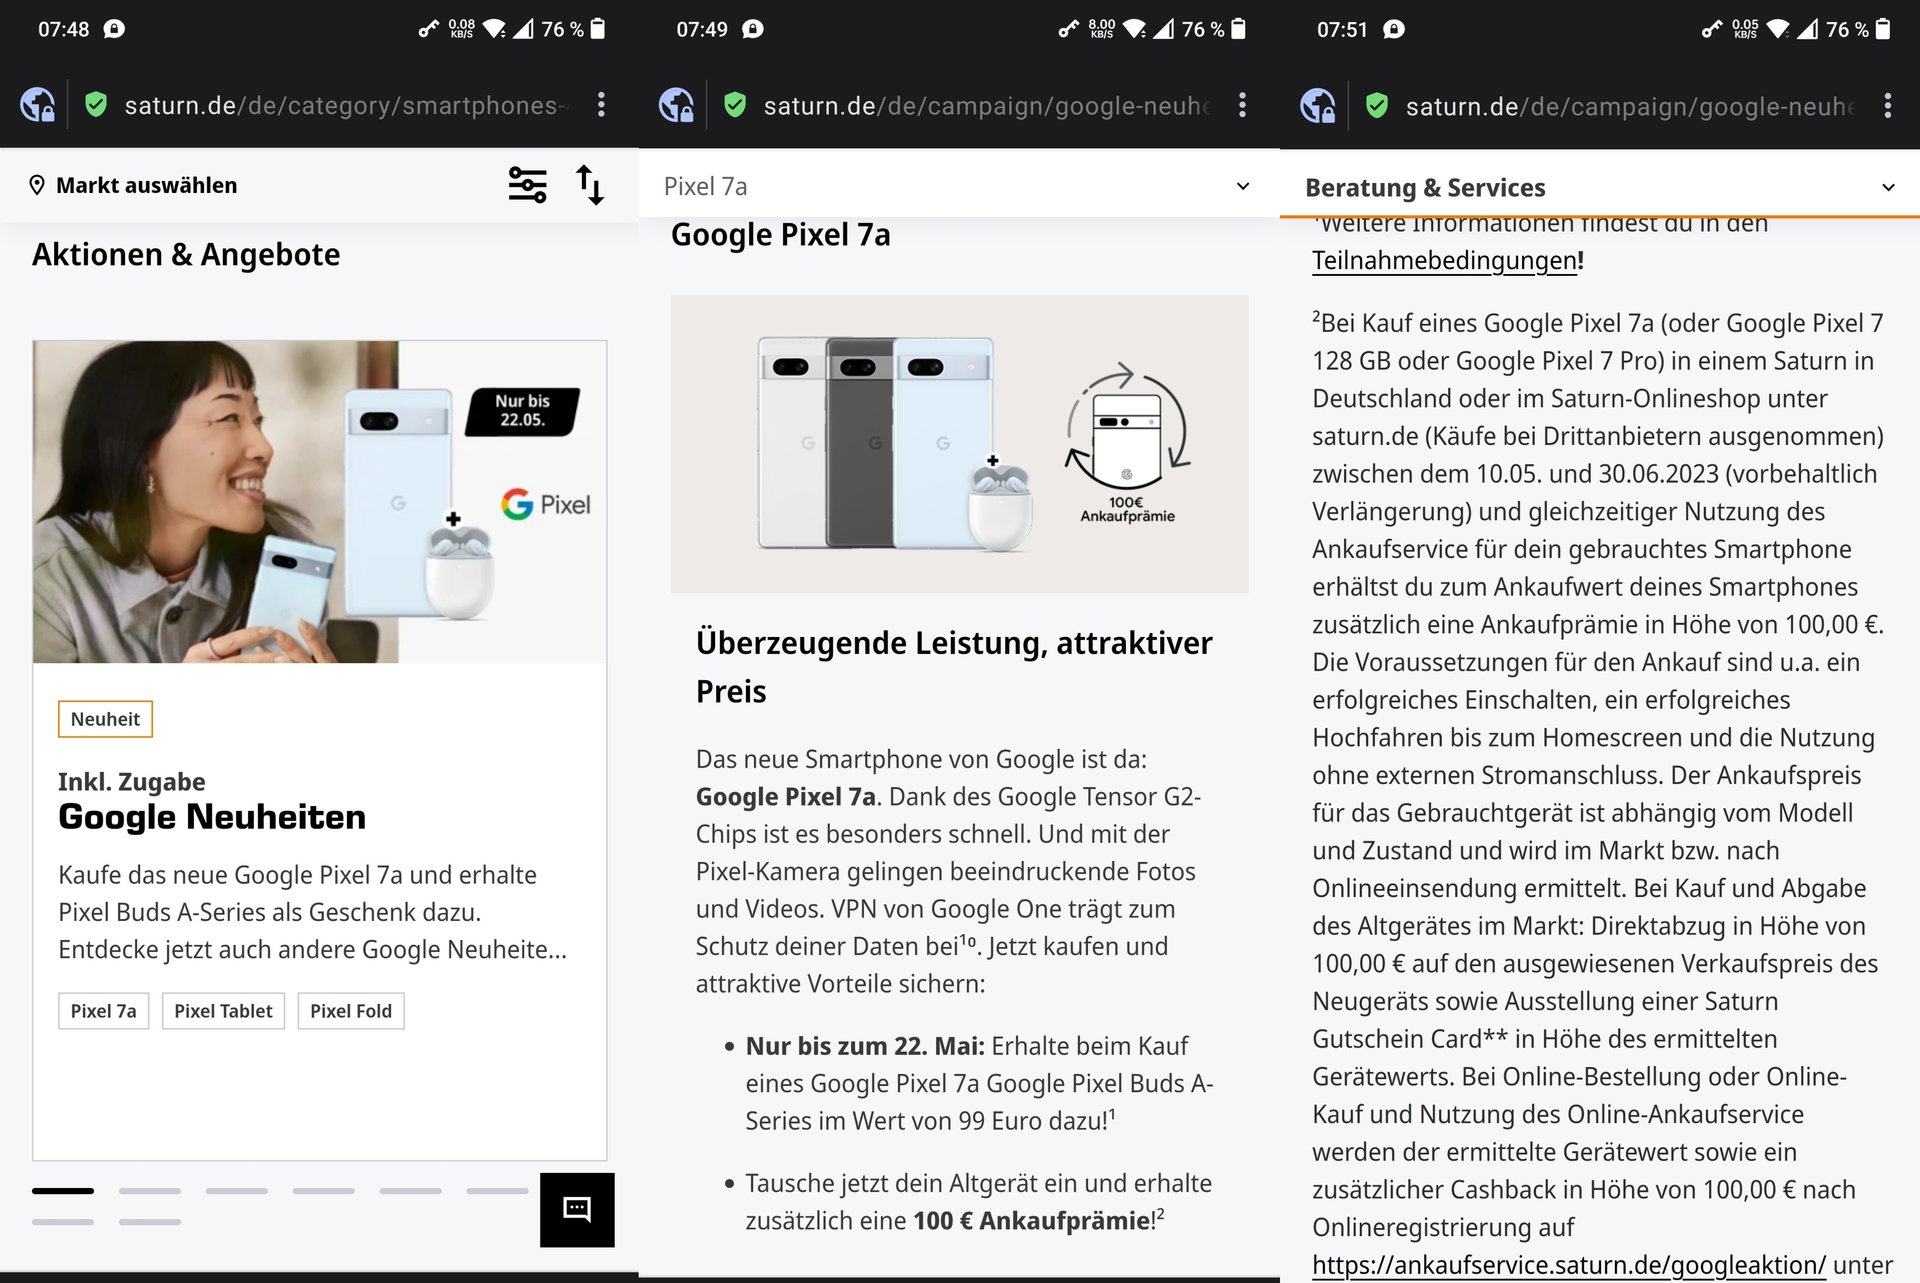Click 'Überzeugende Leistung, attraktiver Preis' heading

(x=954, y=666)
